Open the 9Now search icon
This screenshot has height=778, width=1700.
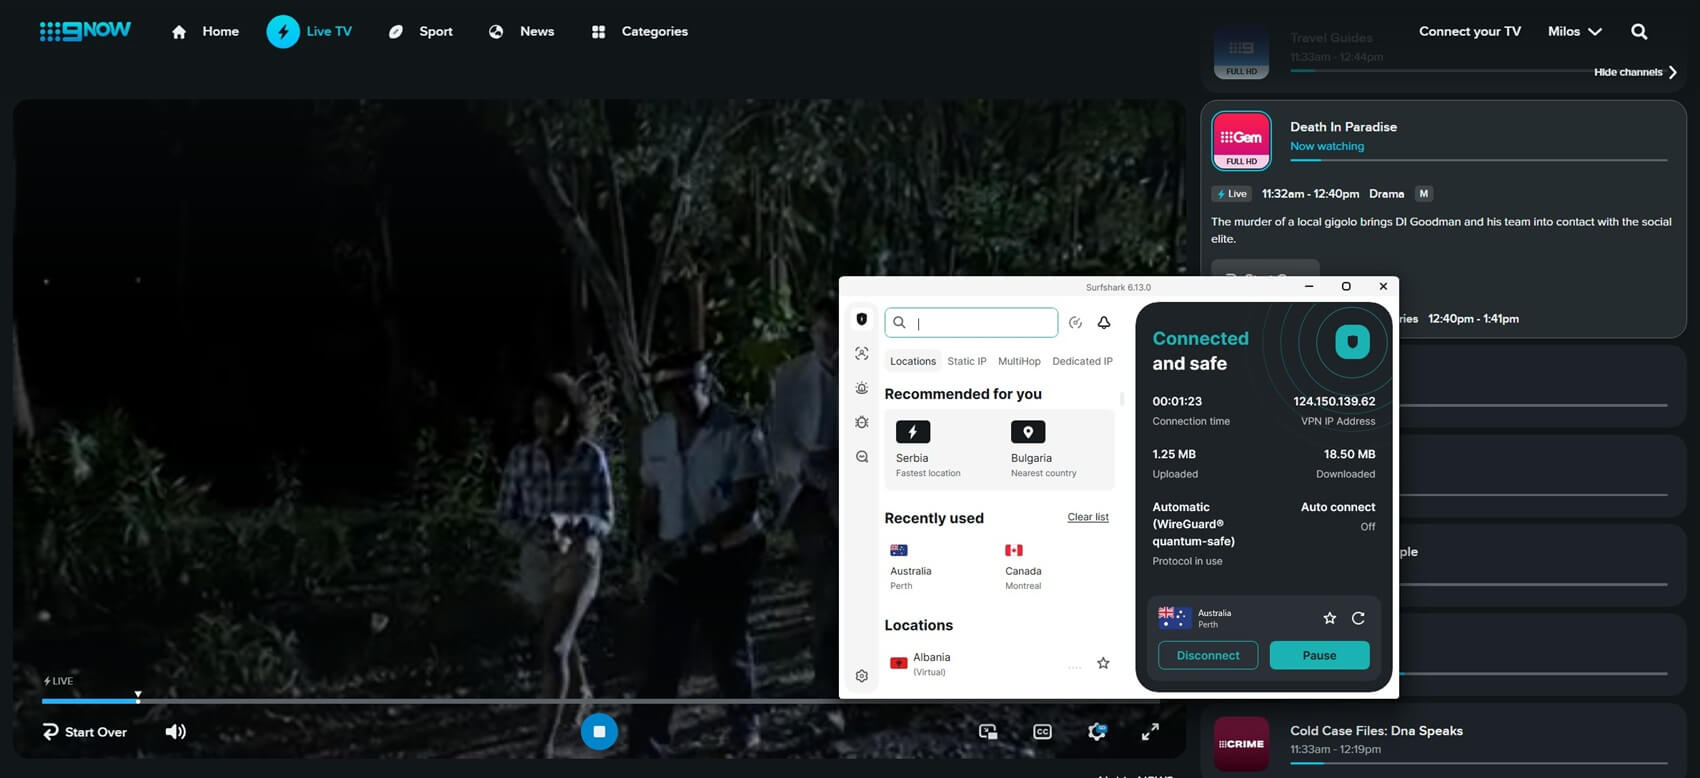click(1639, 31)
